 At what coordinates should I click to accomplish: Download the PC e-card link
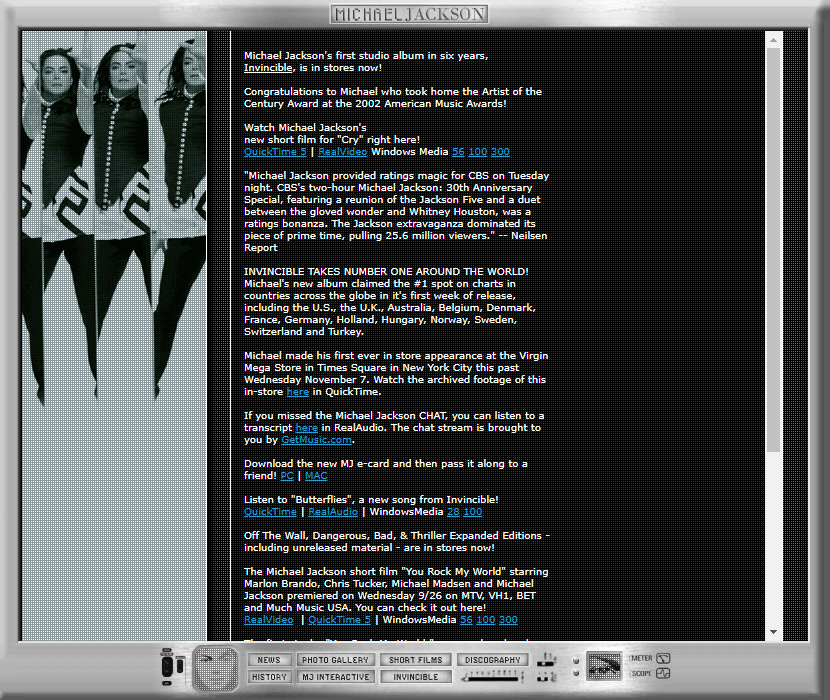point(287,476)
